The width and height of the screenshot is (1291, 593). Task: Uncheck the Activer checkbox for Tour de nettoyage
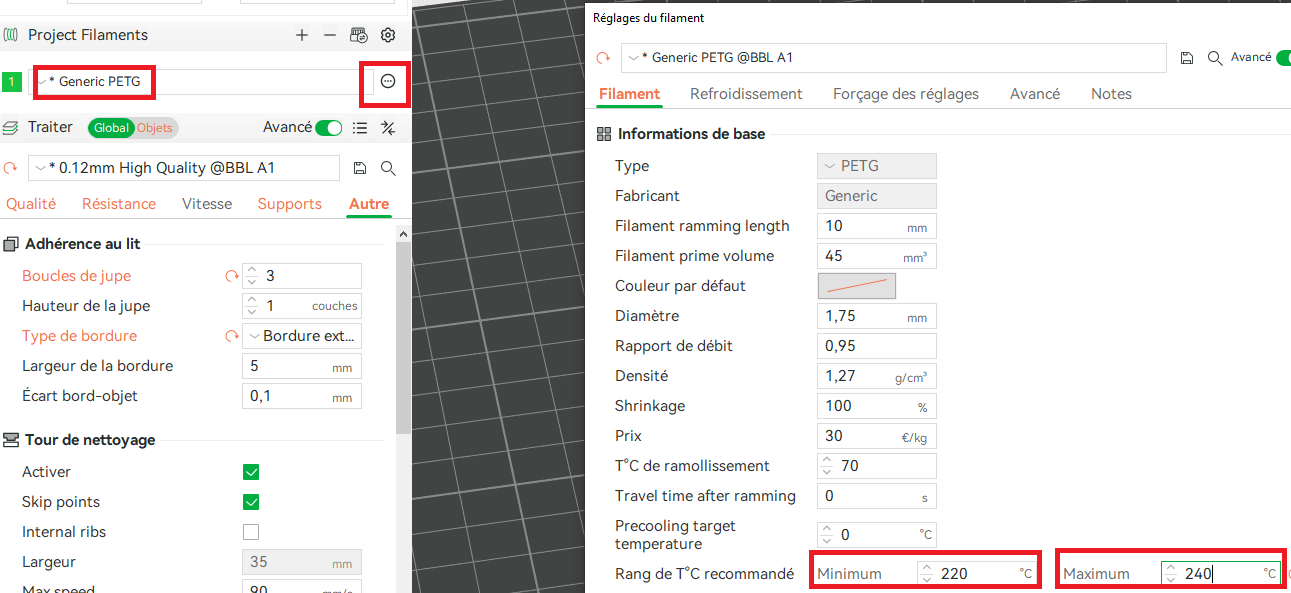(x=251, y=472)
